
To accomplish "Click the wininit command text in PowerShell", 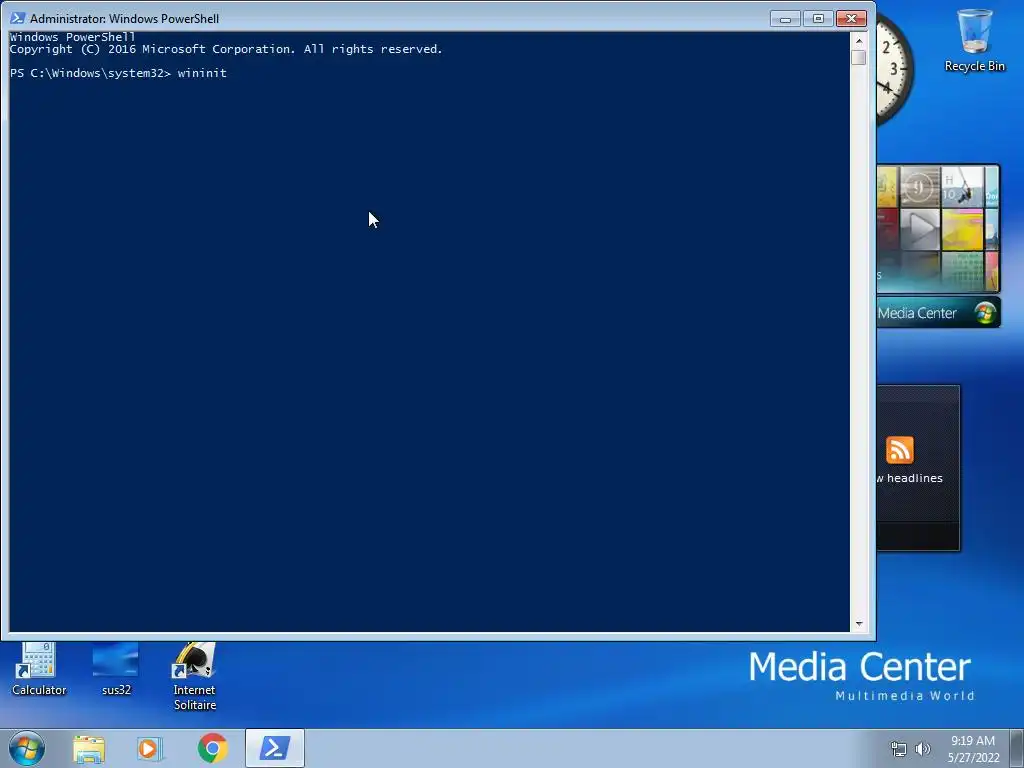I will (x=202, y=73).
